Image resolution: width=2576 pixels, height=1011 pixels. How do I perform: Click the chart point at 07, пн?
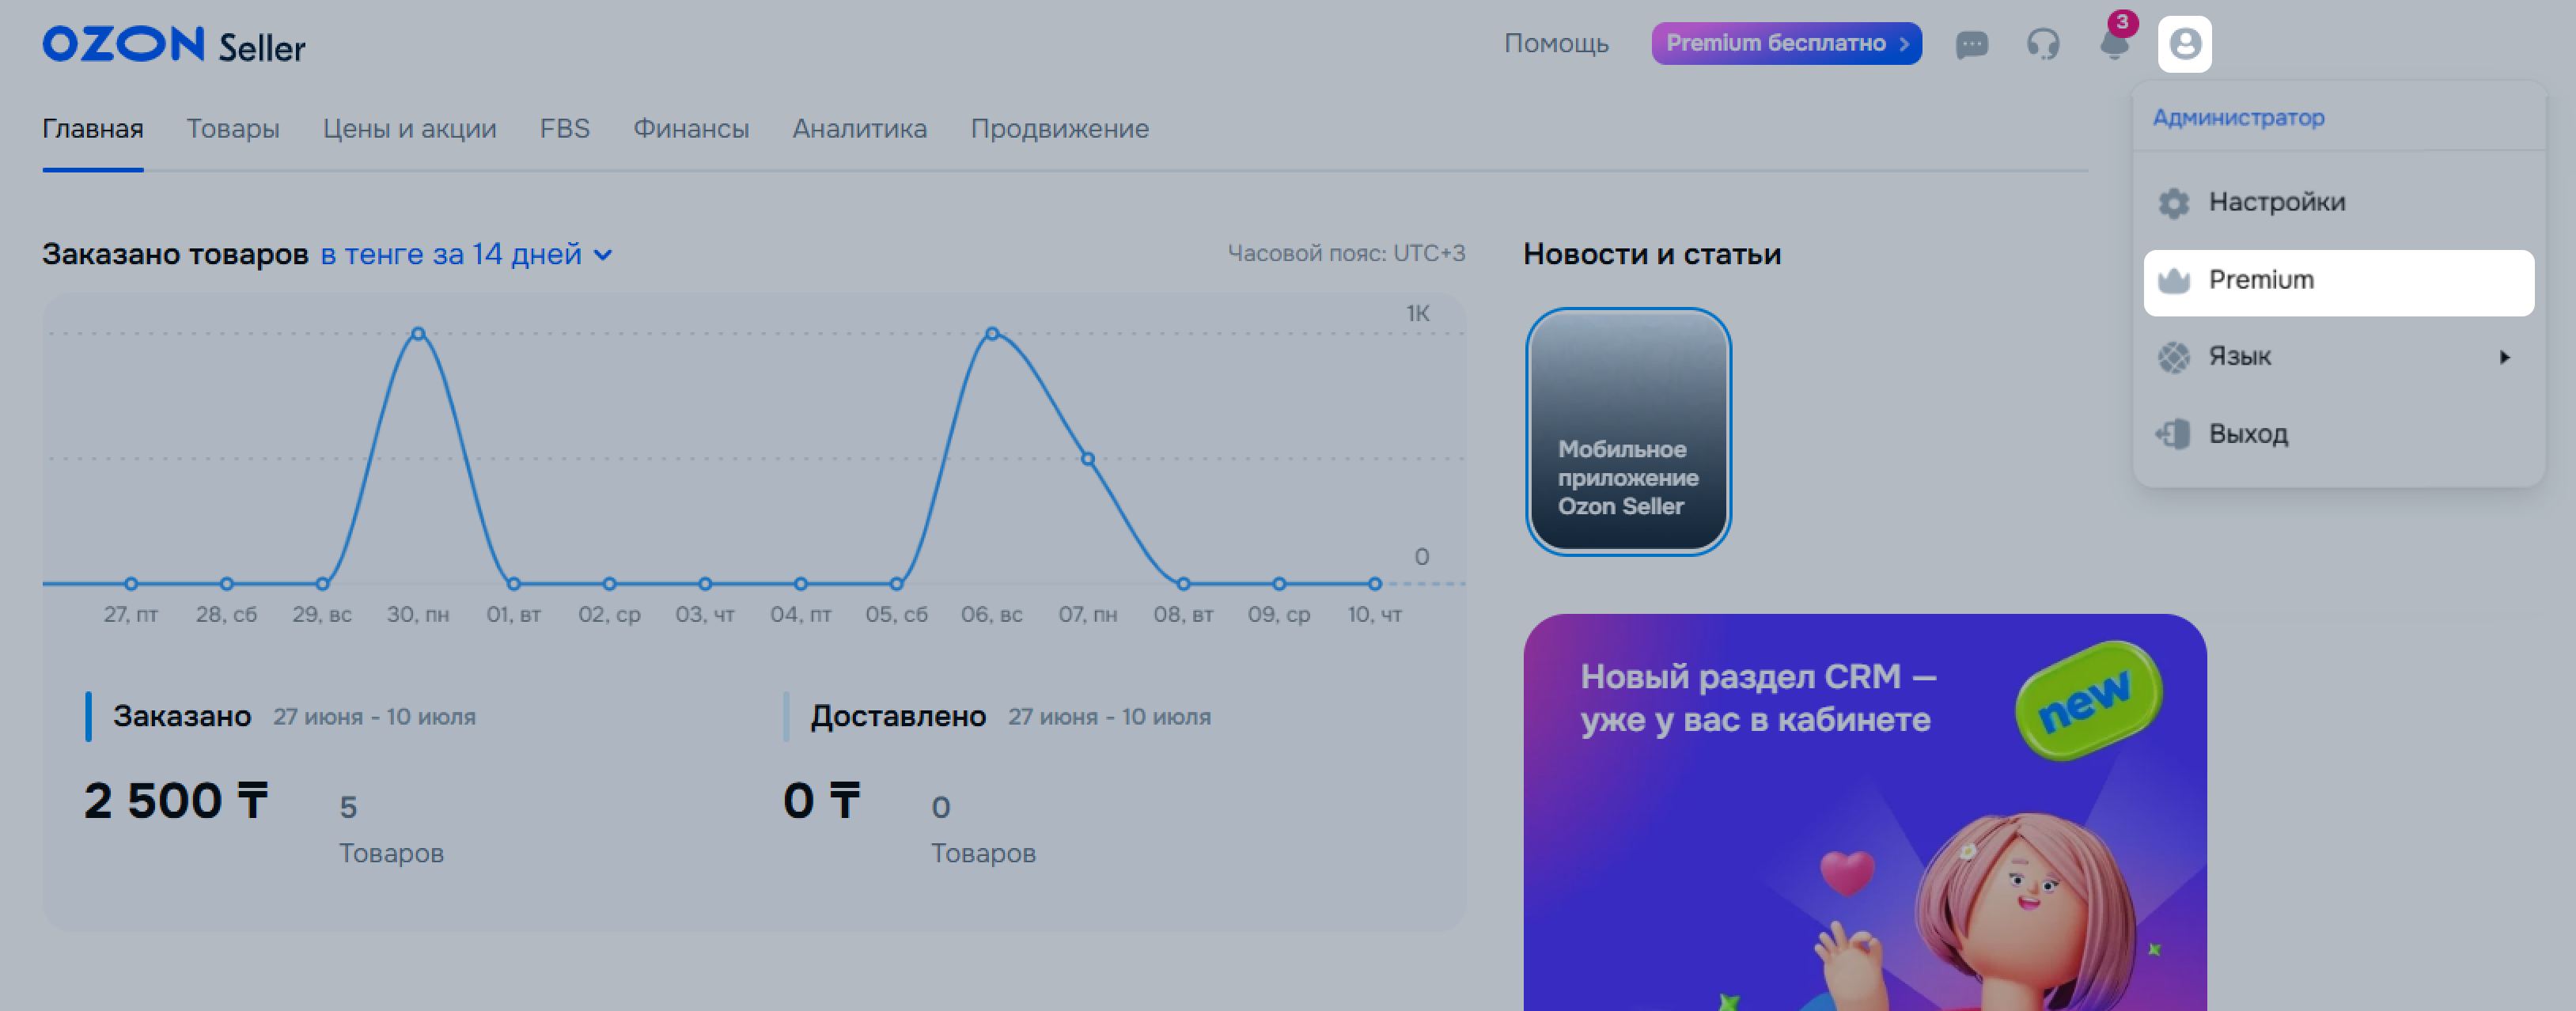click(x=1088, y=459)
